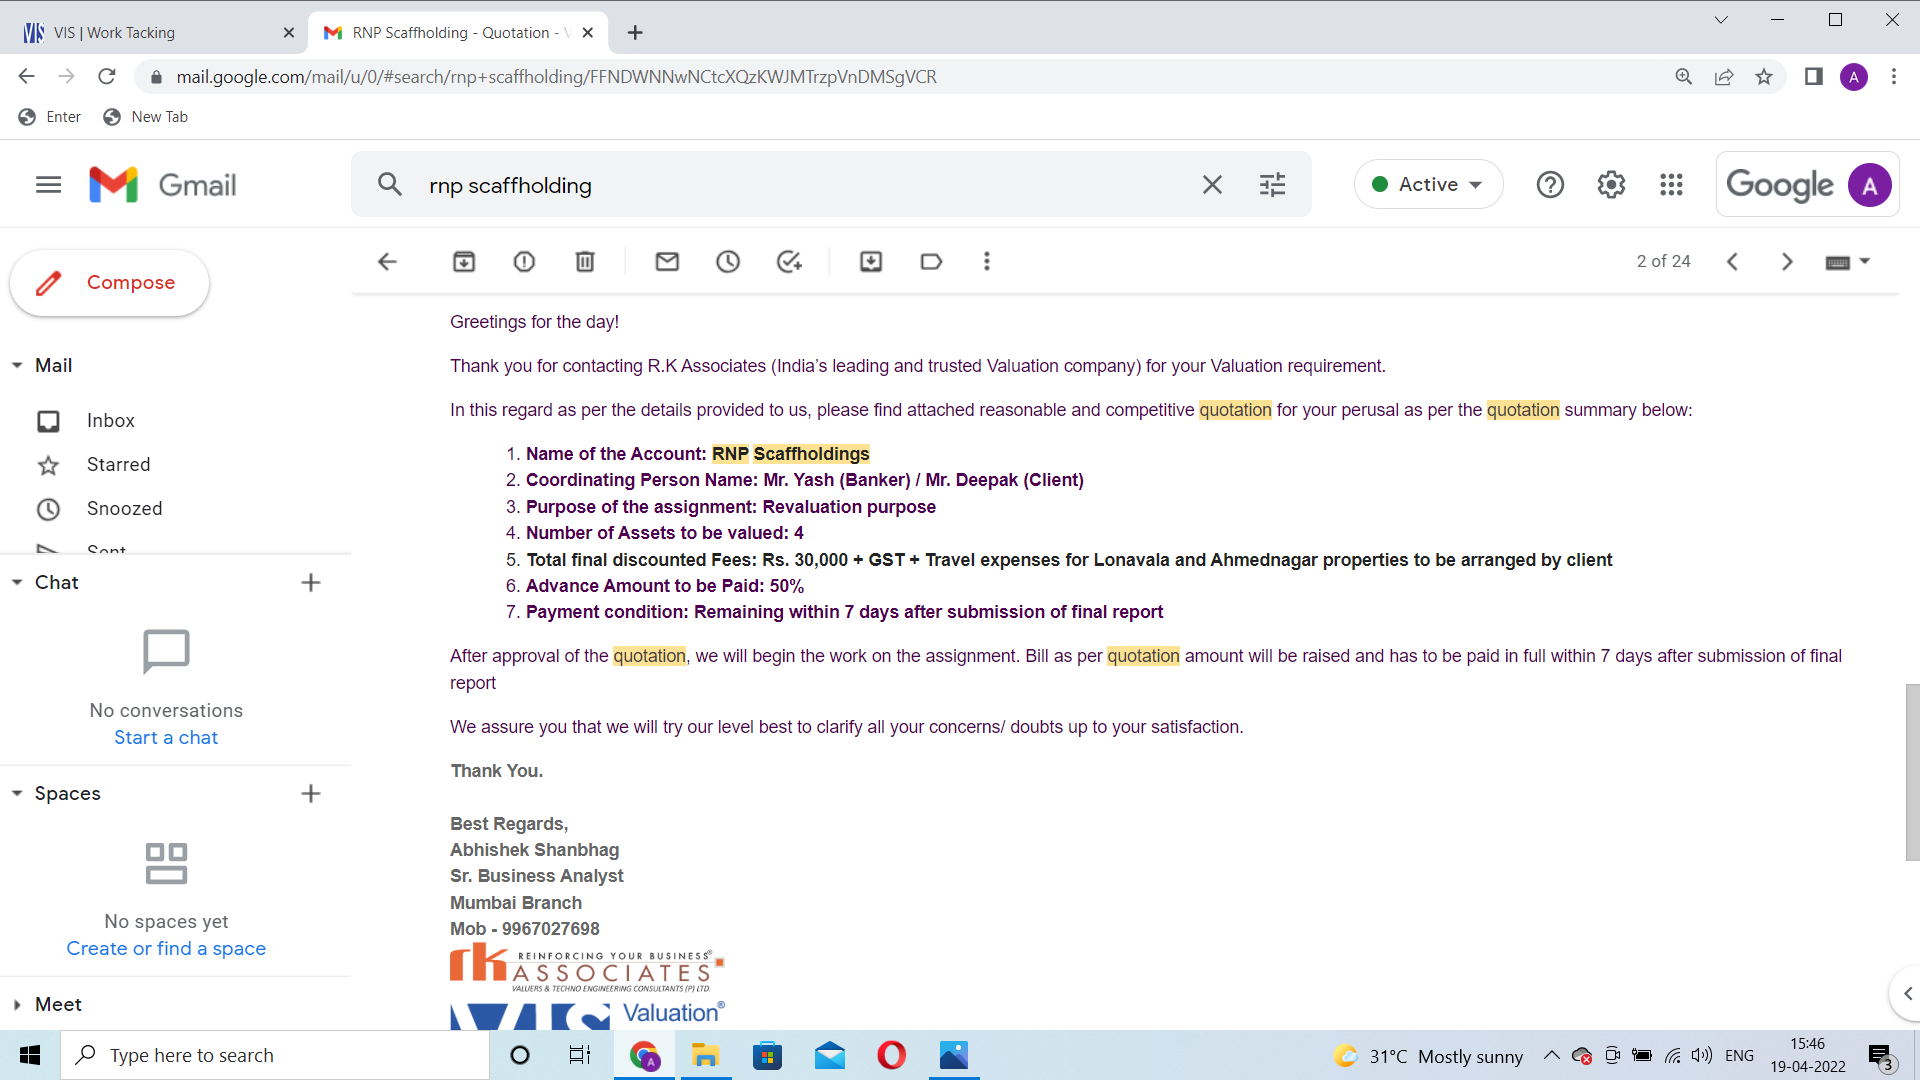Delete this email with trash icon
Screen dimensions: 1920x1080
pyautogui.click(x=585, y=262)
